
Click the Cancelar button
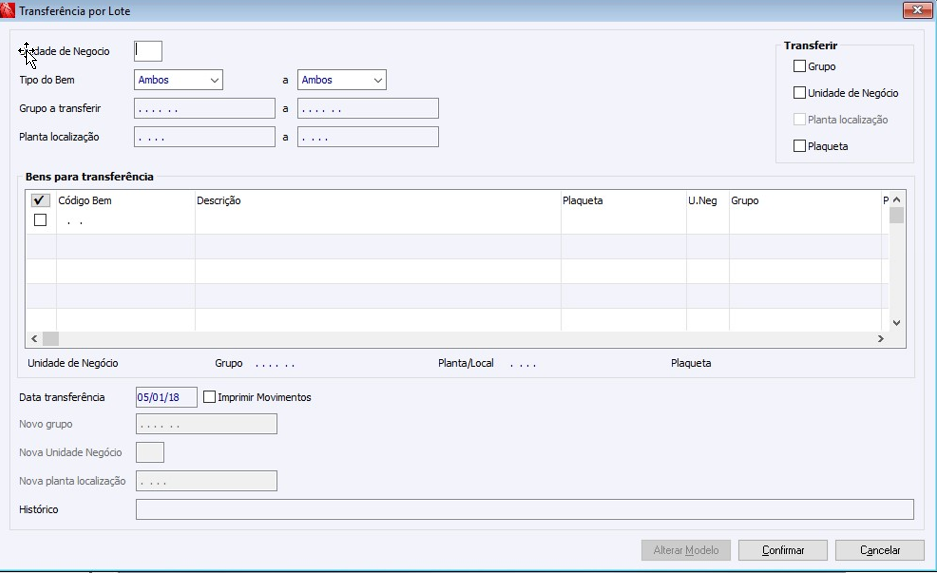pos(880,550)
